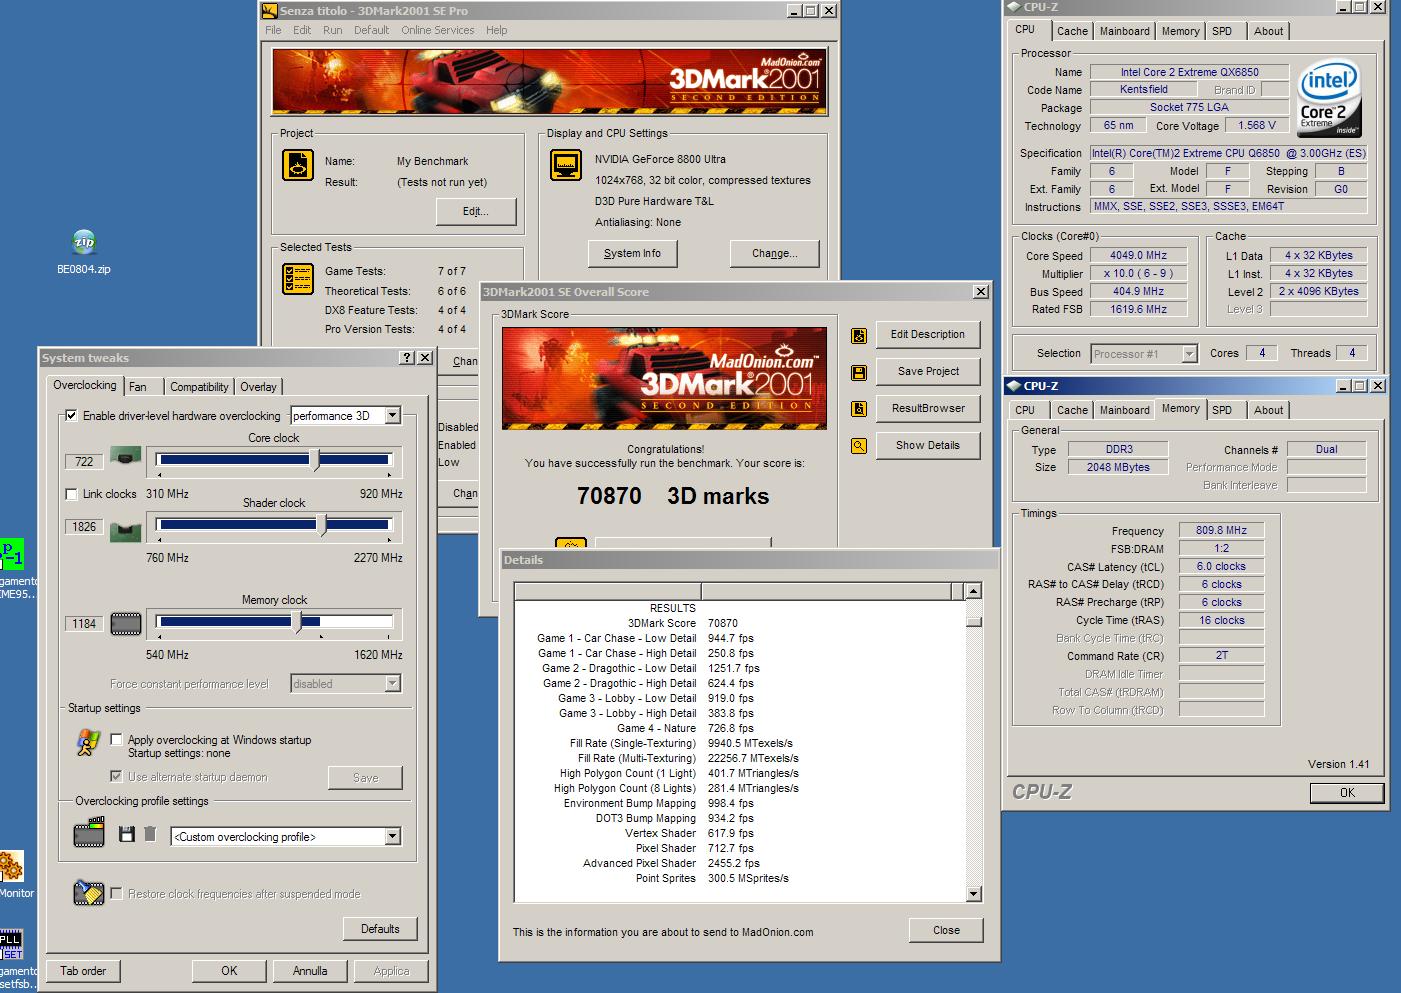Image resolution: width=1401 pixels, height=993 pixels.
Task: Click the restore clock frequencies icon
Action: [89, 893]
